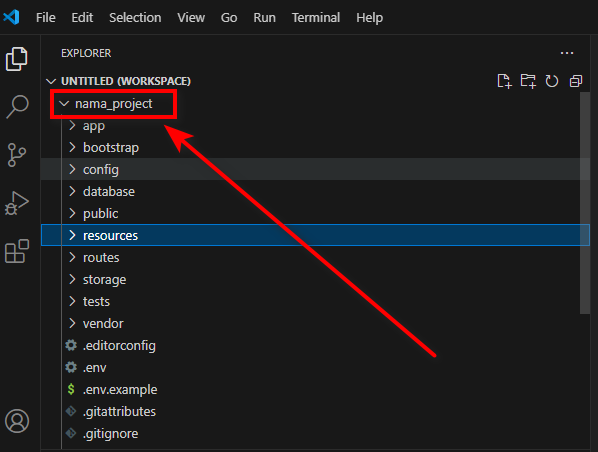Open the Search view icon
The image size is (598, 452).
coord(17,106)
